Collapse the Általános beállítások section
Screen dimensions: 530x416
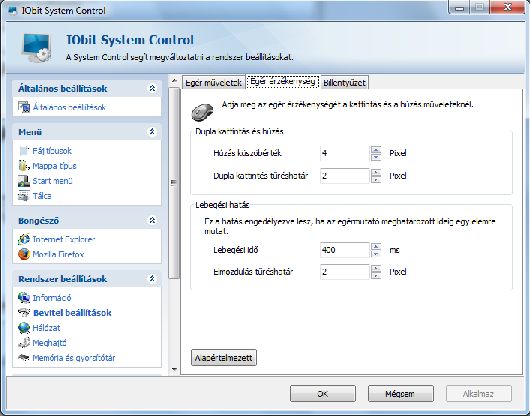(x=152, y=88)
